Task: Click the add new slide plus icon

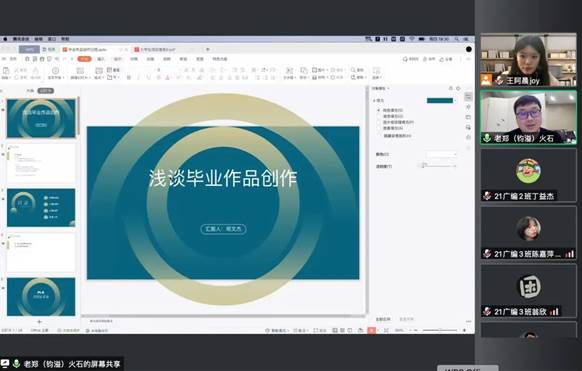Action: [x=39, y=322]
